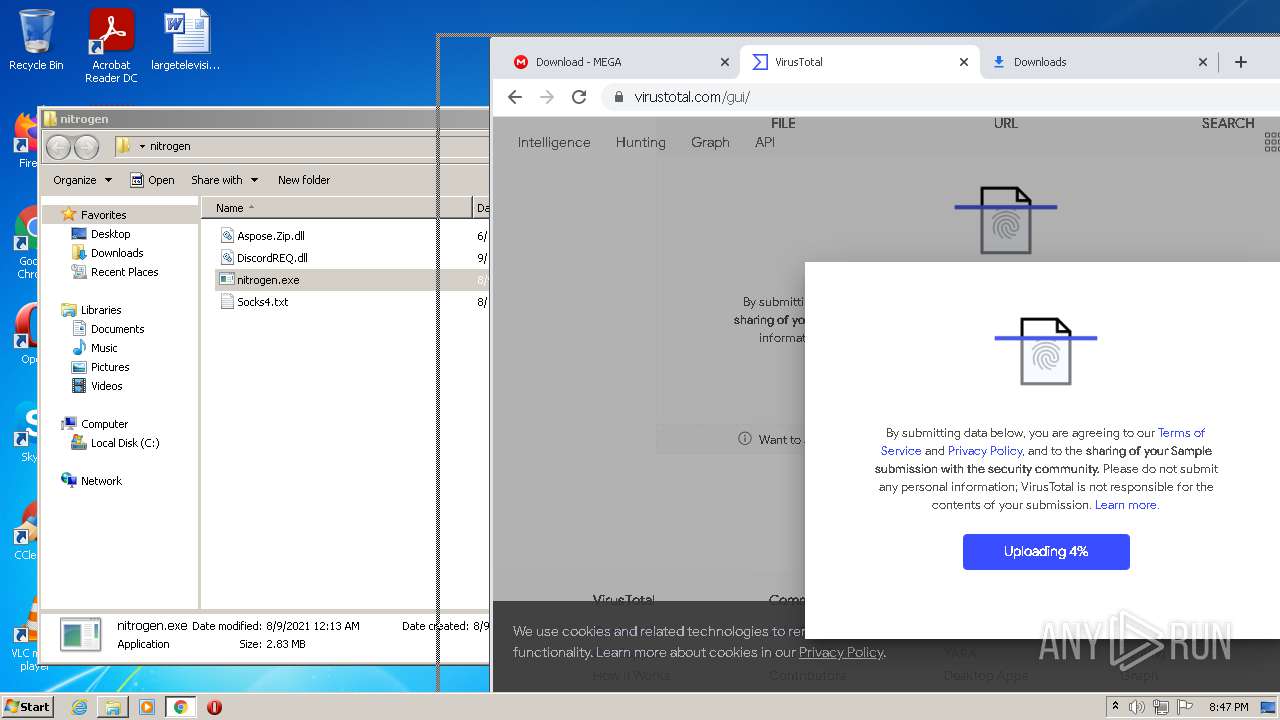Open the volume speaker tray icon
The image size is (1280, 720).
[x=1137, y=707]
